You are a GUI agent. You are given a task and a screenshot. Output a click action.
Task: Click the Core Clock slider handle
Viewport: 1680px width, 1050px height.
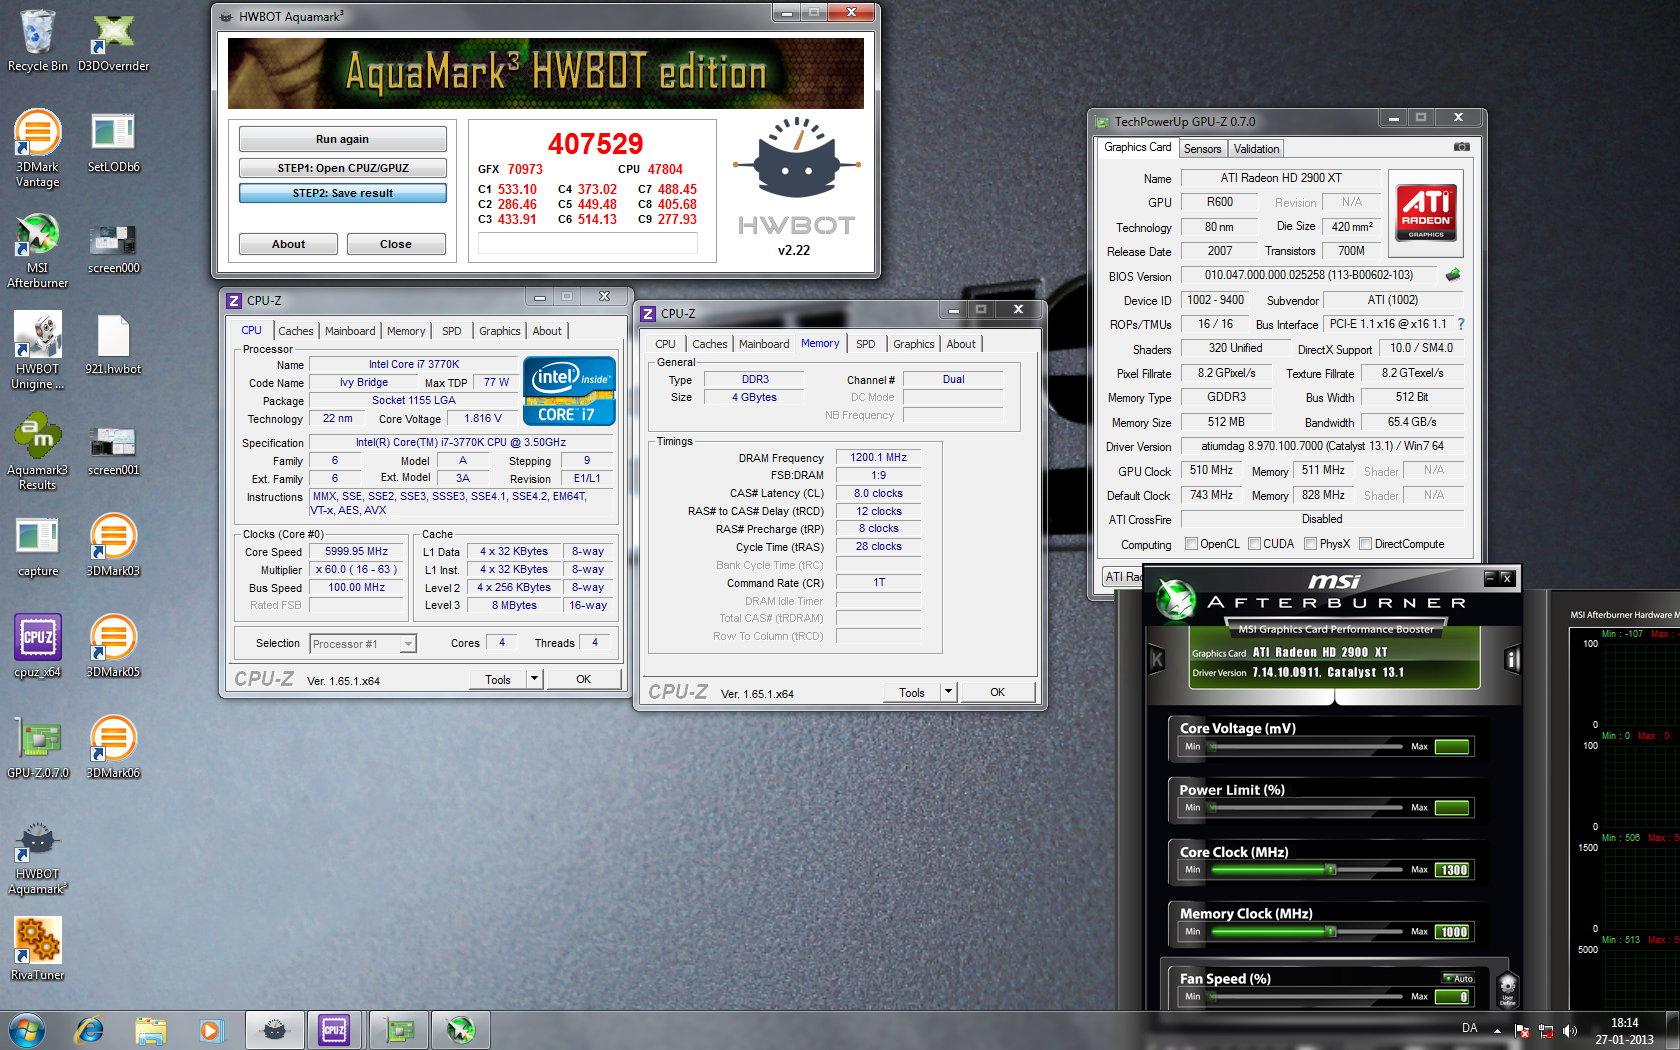click(1330, 870)
